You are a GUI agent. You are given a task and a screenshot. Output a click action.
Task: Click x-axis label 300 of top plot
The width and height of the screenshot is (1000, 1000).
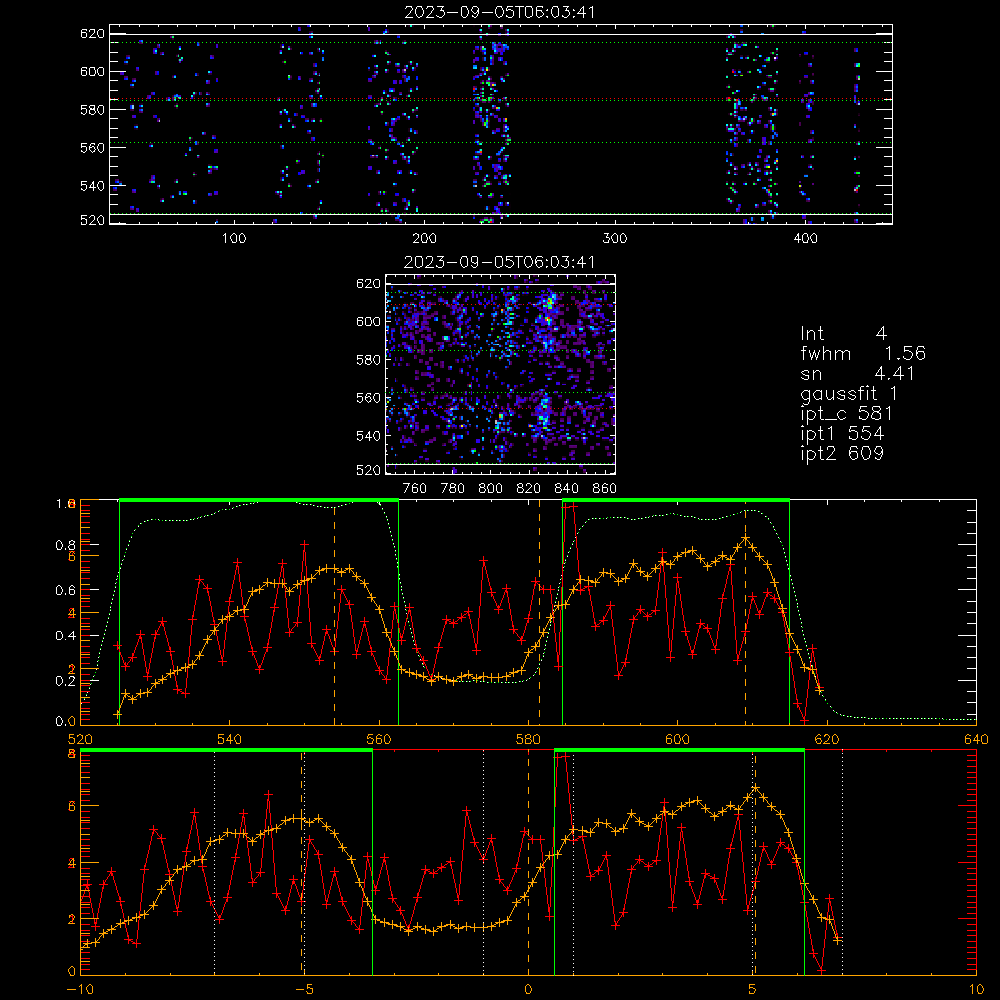pyautogui.click(x=615, y=238)
